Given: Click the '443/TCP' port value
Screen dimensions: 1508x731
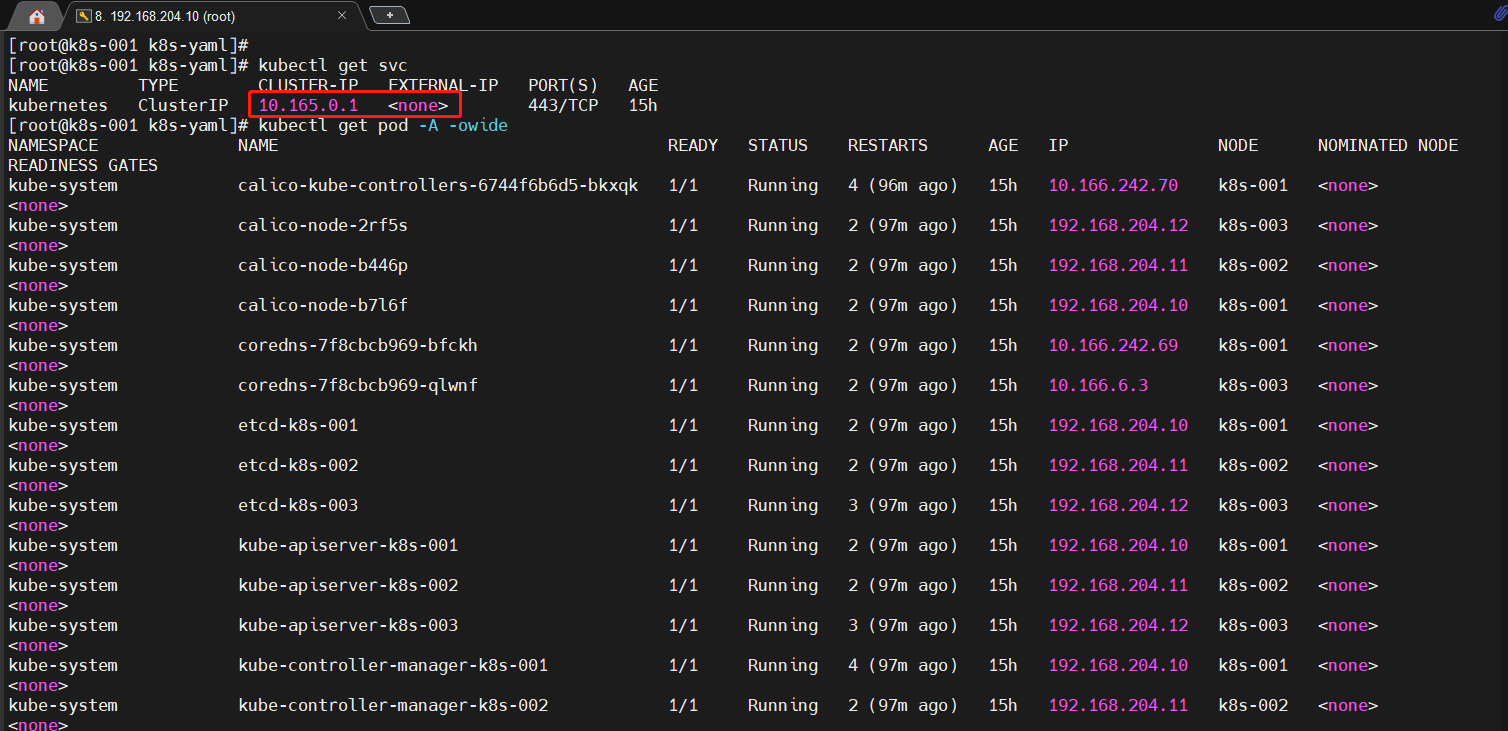Looking at the screenshot, I should [x=563, y=106].
